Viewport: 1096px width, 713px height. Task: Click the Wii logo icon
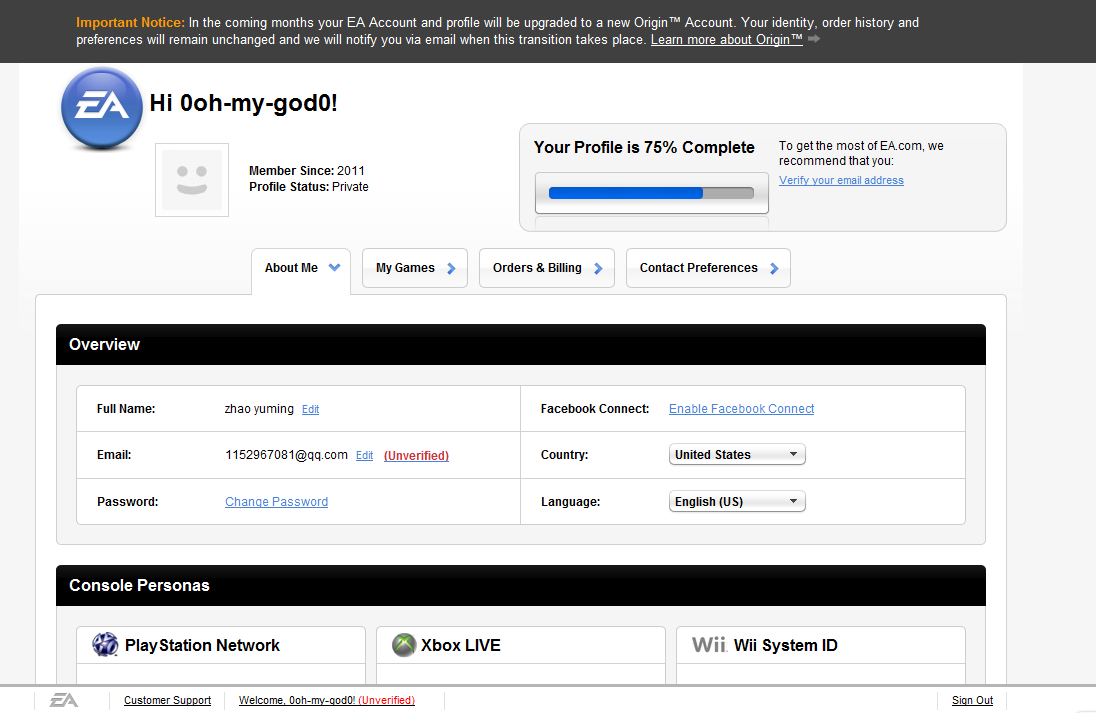point(709,644)
